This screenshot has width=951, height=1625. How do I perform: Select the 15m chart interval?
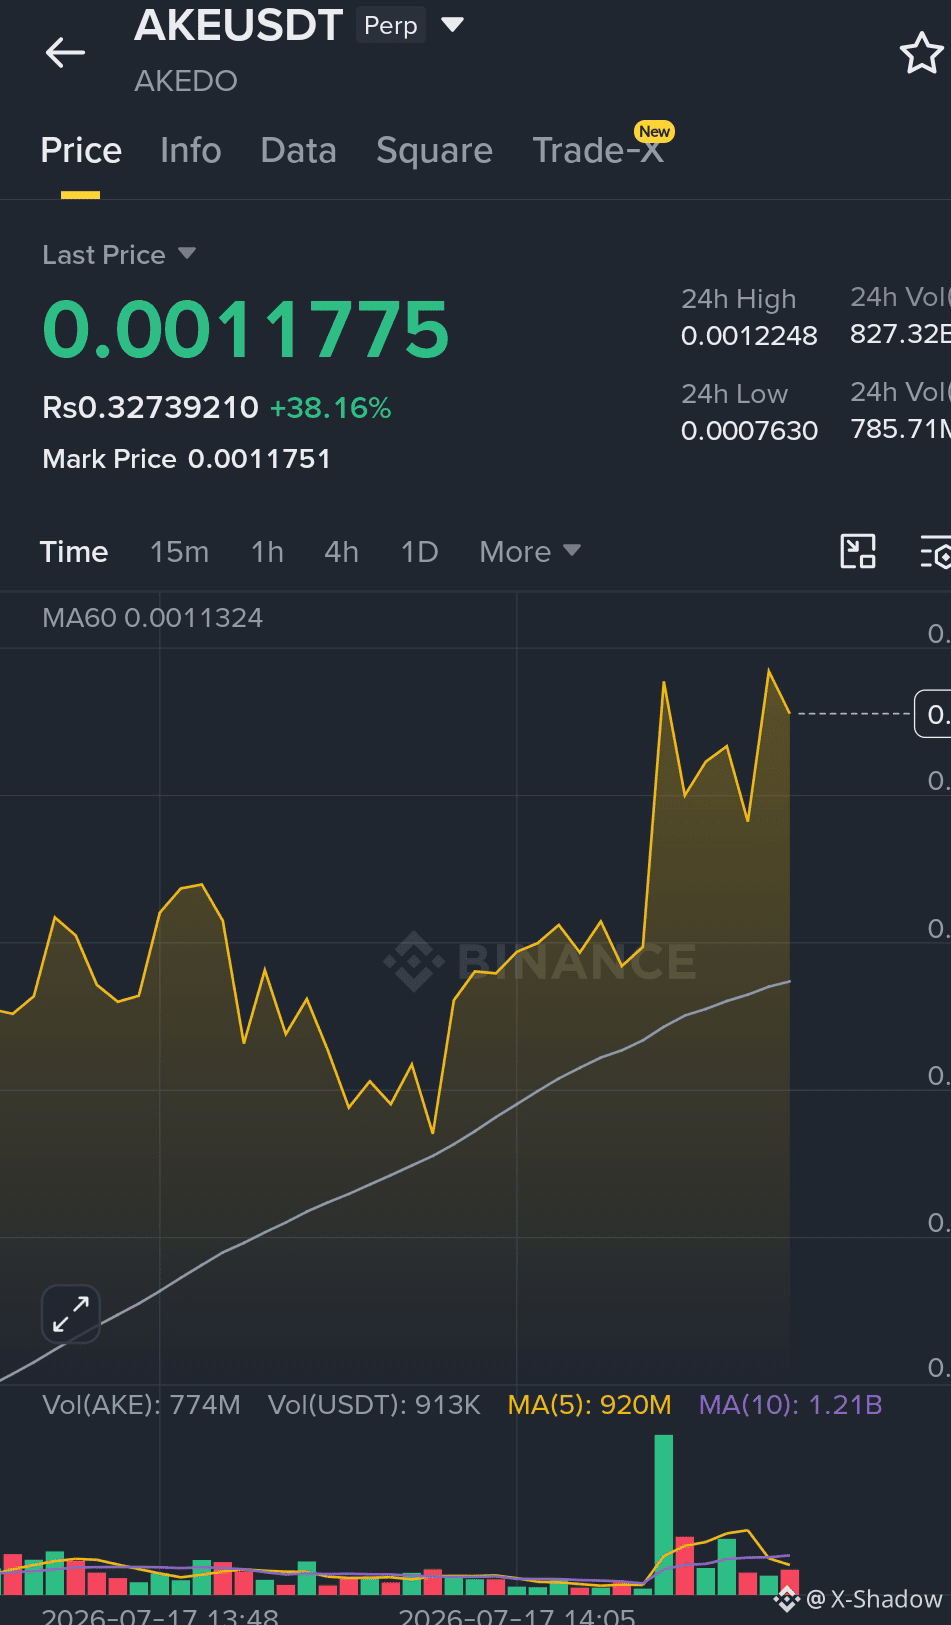(x=179, y=551)
